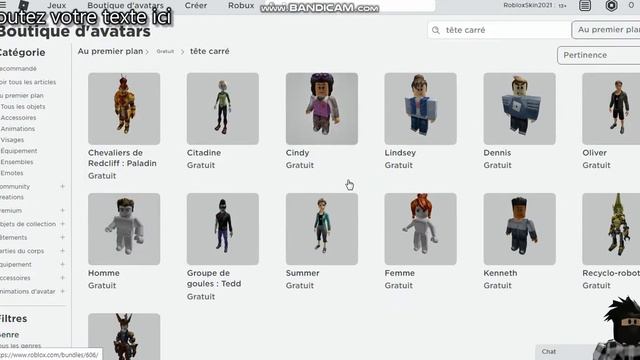Open the Chevaliers de Redcliff Paladin thumbnail
Image resolution: width=640 pixels, height=360 pixels.
tap(124, 109)
